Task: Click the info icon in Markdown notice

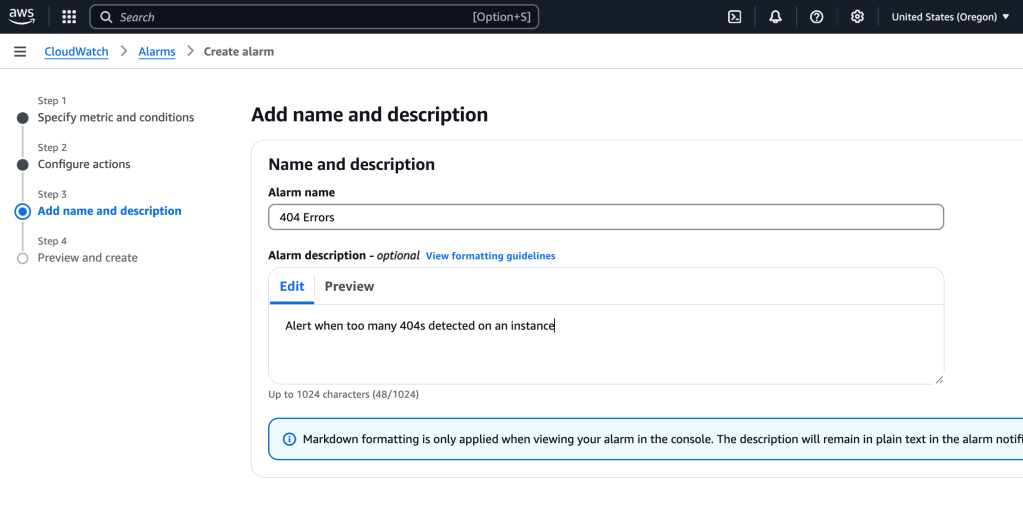Action: tap(290, 439)
